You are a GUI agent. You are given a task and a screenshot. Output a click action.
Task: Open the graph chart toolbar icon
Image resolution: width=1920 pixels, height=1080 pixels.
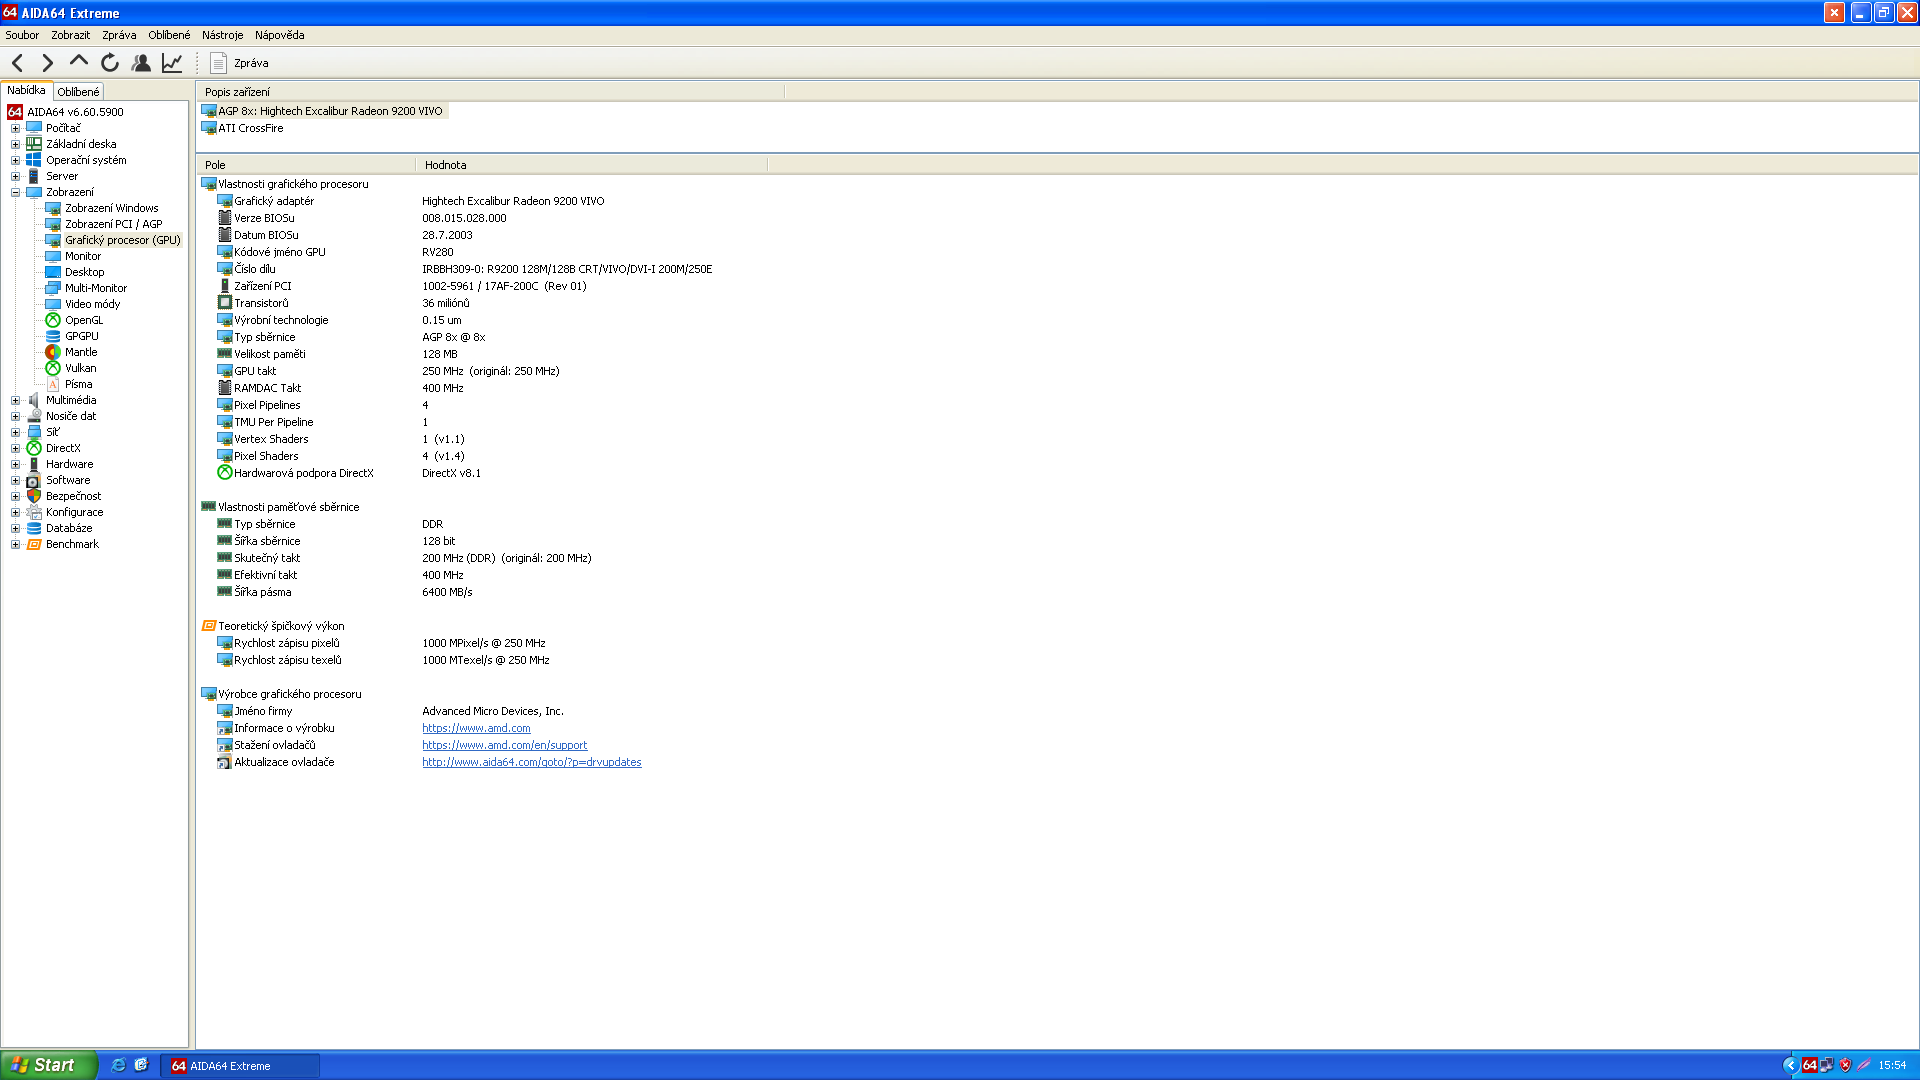[172, 63]
